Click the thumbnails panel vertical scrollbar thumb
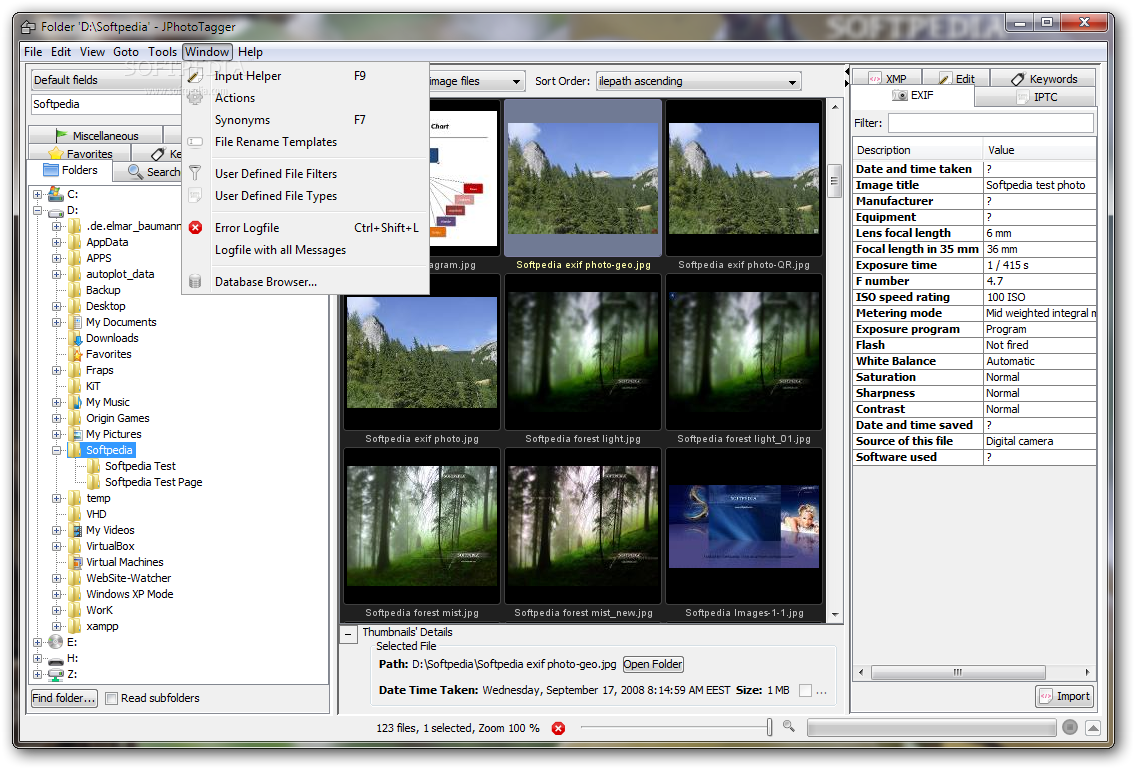1135x769 pixels. pyautogui.click(x=835, y=181)
